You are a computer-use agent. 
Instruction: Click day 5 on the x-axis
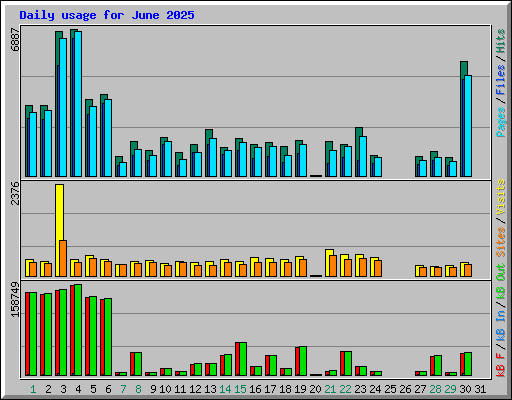93,389
